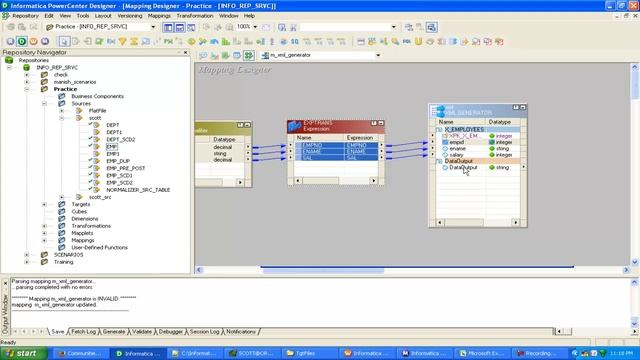Image resolution: width=640 pixels, height=360 pixels.
Task: Select NORMALIZER_SRC_TABLE source in navigator
Action: point(138,190)
